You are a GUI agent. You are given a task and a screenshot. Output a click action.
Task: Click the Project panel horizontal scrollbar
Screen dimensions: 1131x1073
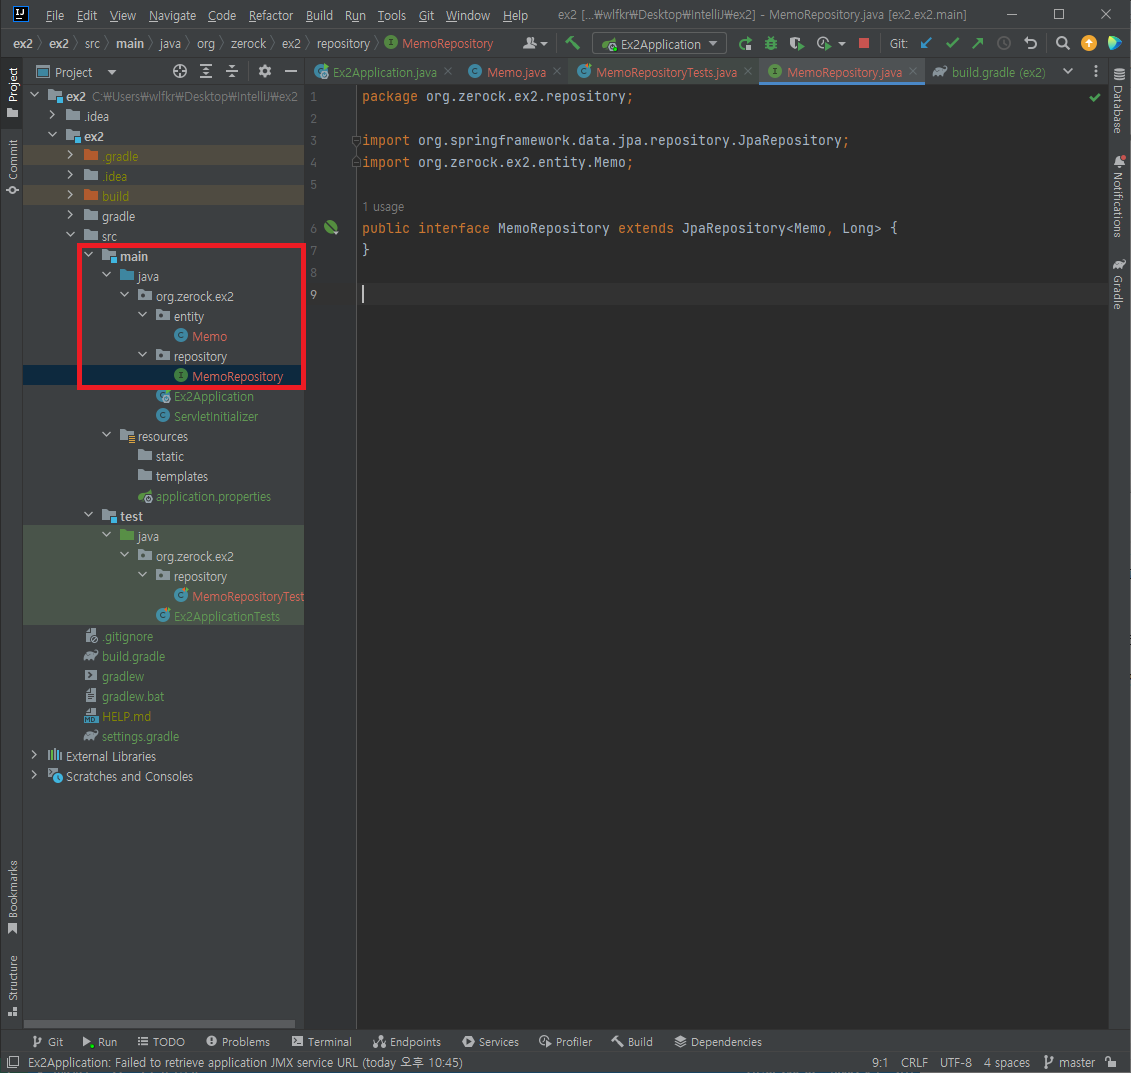pyautogui.click(x=159, y=1024)
